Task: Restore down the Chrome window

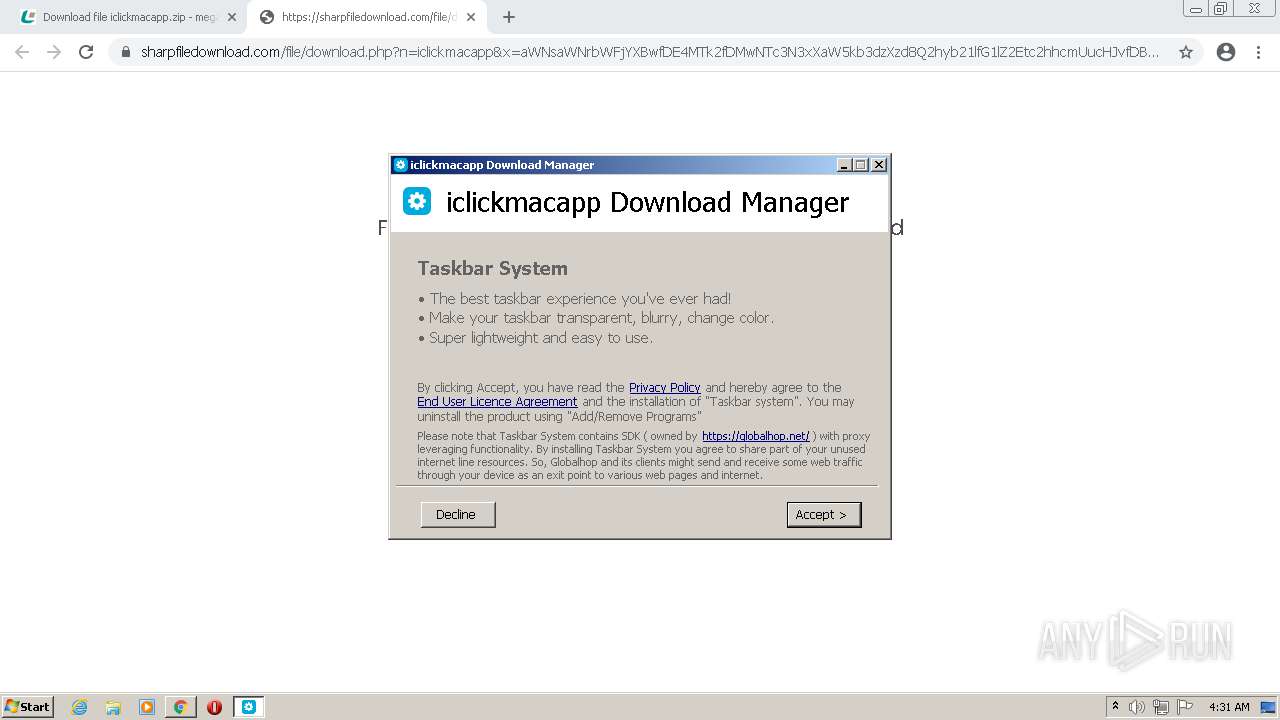Action: [1221, 8]
